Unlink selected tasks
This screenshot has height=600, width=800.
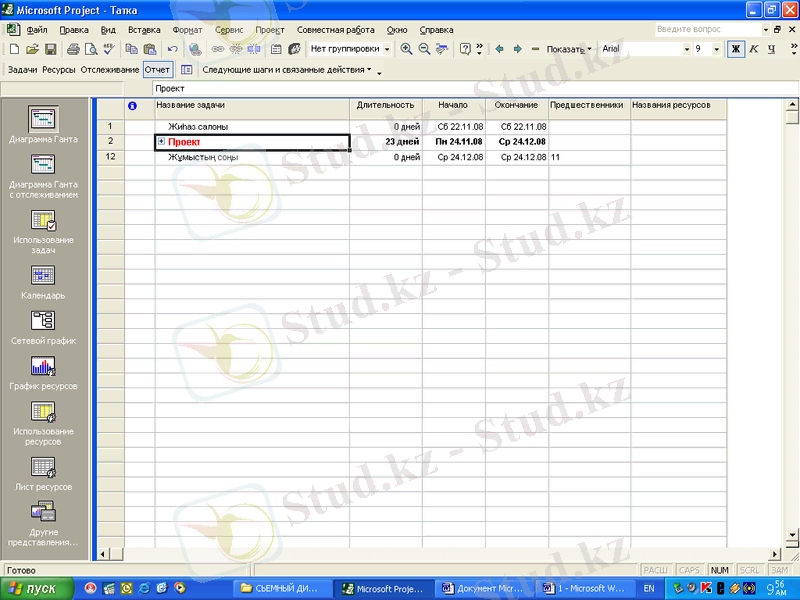coord(236,49)
